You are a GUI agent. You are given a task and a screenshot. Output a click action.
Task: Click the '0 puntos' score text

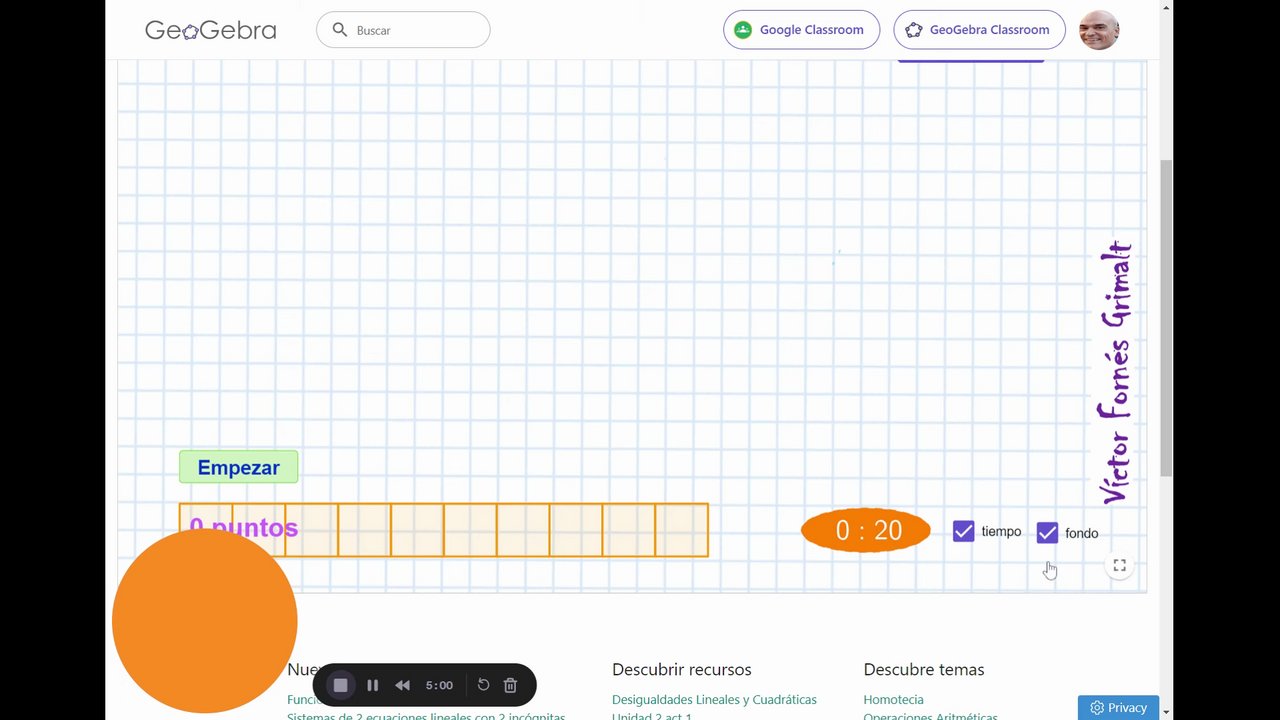(243, 527)
